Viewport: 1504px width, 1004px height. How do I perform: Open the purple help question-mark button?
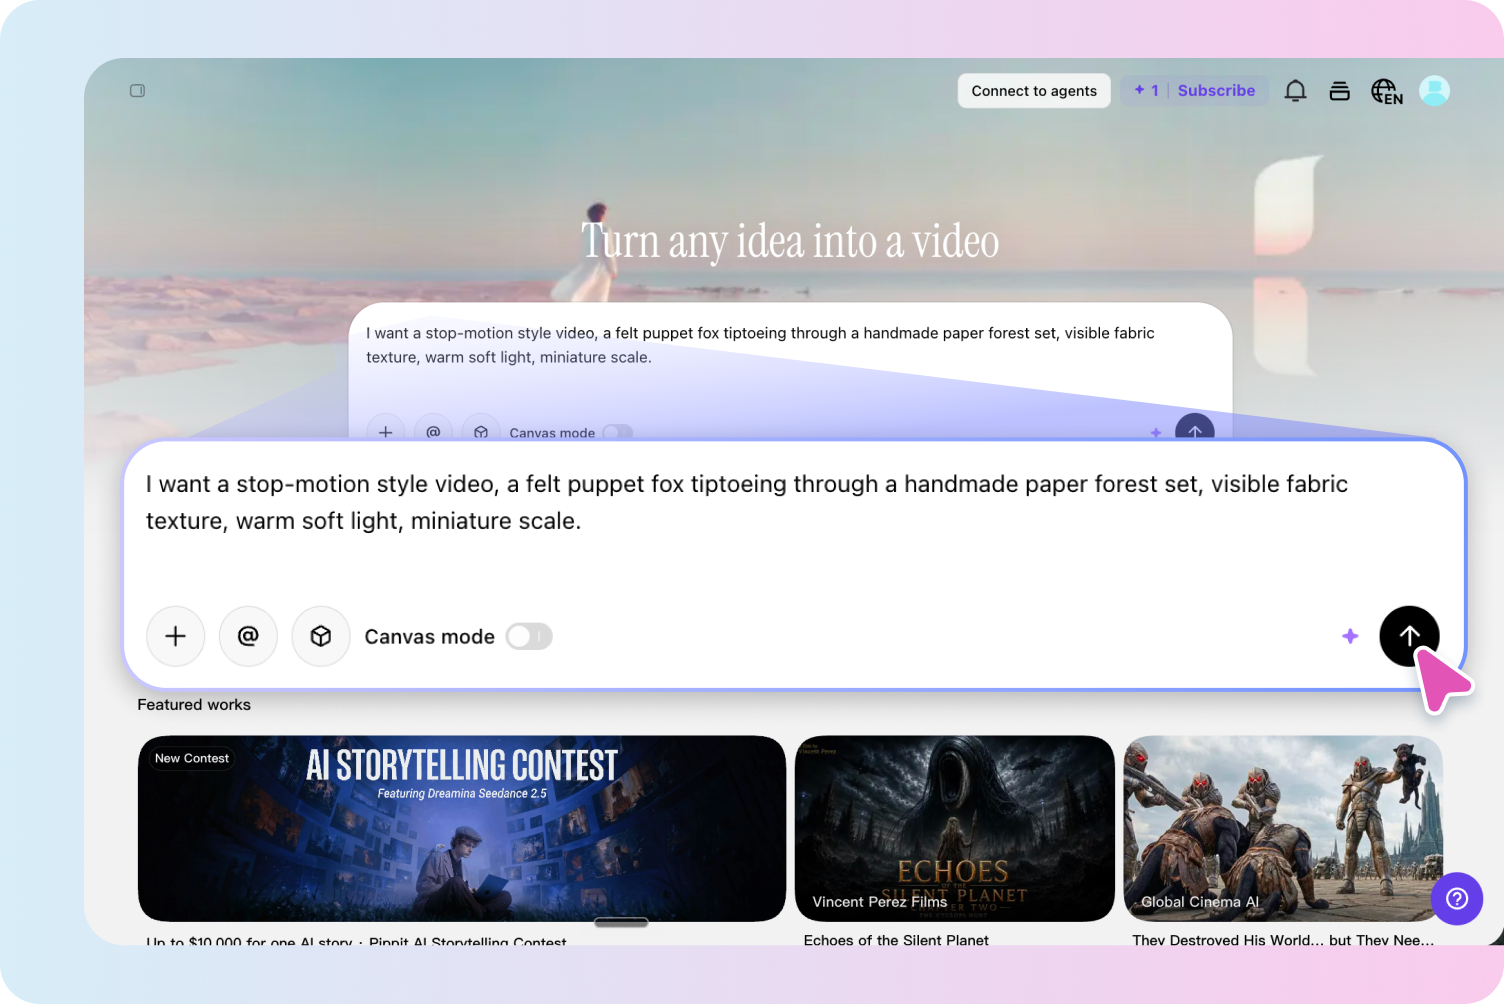click(x=1457, y=898)
